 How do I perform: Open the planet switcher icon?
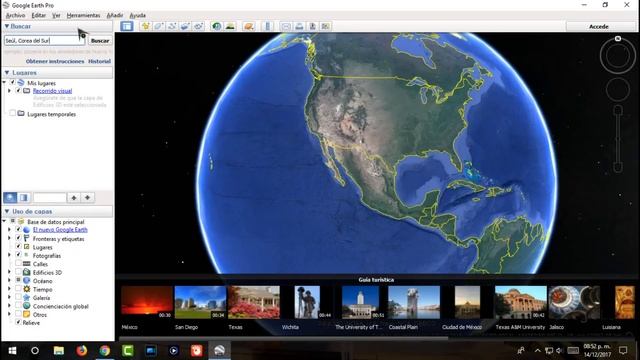click(x=248, y=26)
